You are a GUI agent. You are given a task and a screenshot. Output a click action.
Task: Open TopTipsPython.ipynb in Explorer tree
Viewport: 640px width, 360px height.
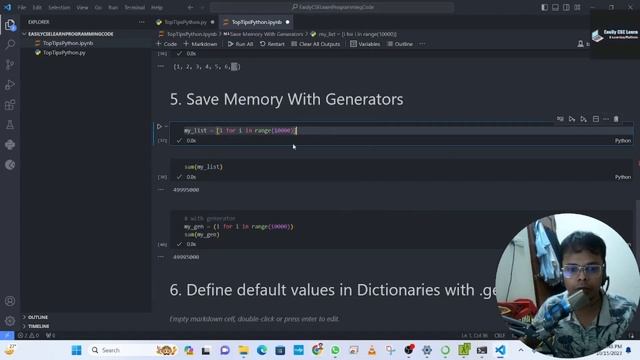point(68,43)
